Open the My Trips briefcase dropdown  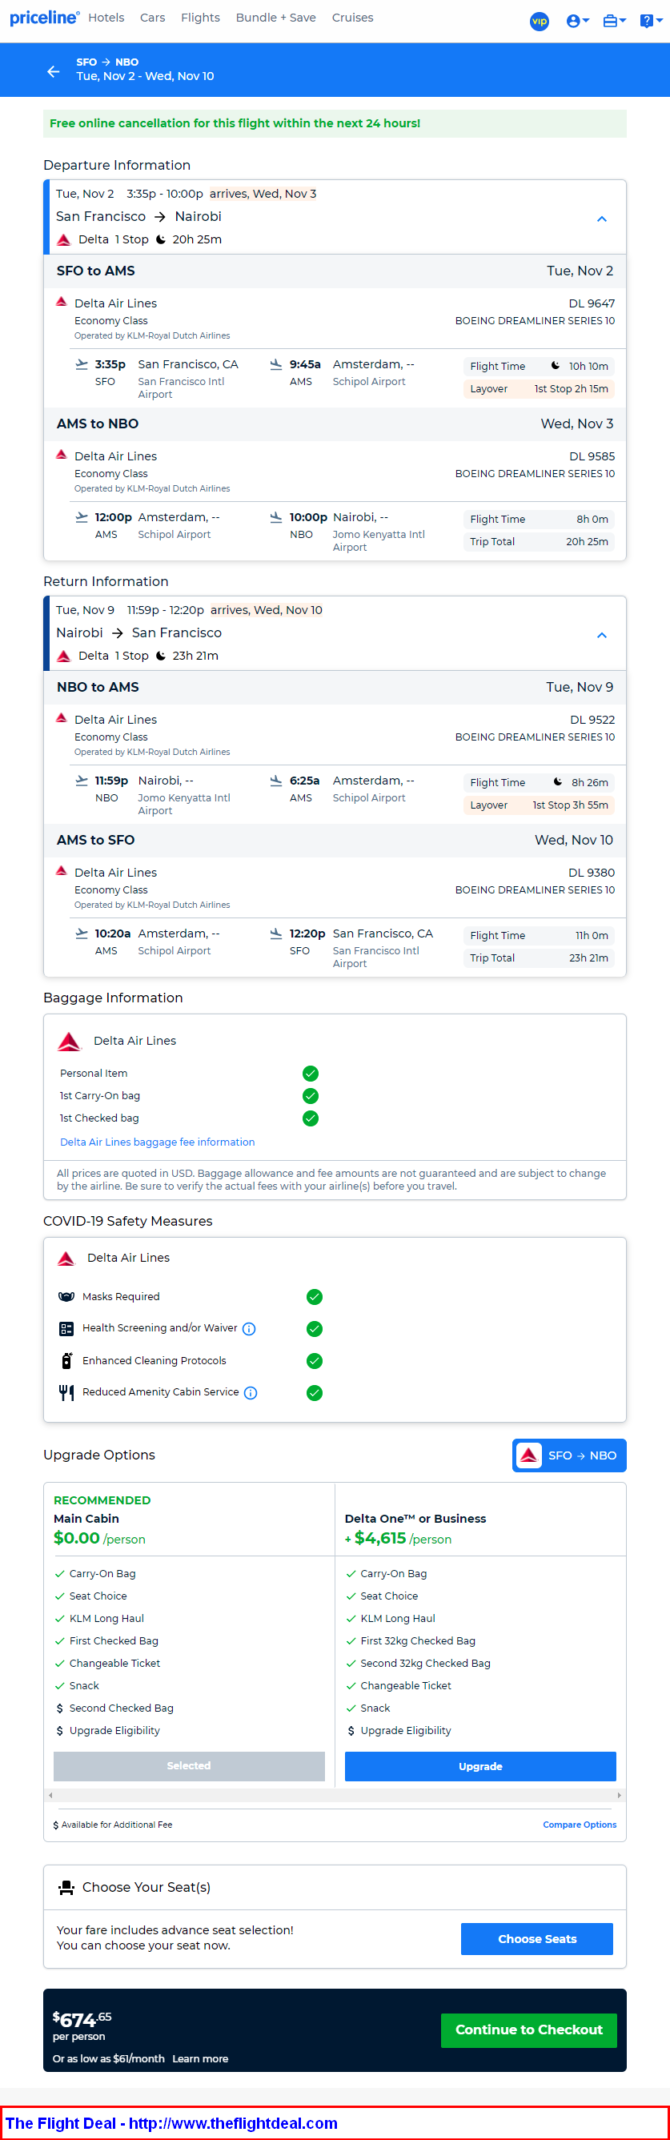(614, 21)
